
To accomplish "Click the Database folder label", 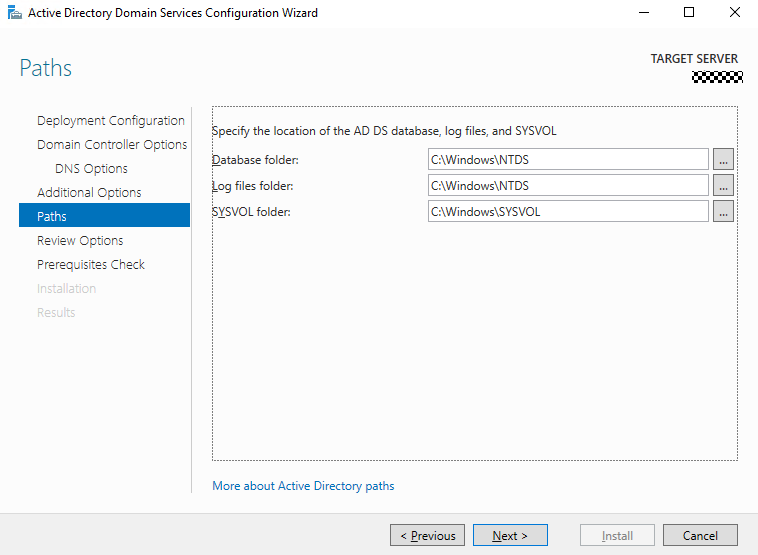I will pyautogui.click(x=255, y=160).
